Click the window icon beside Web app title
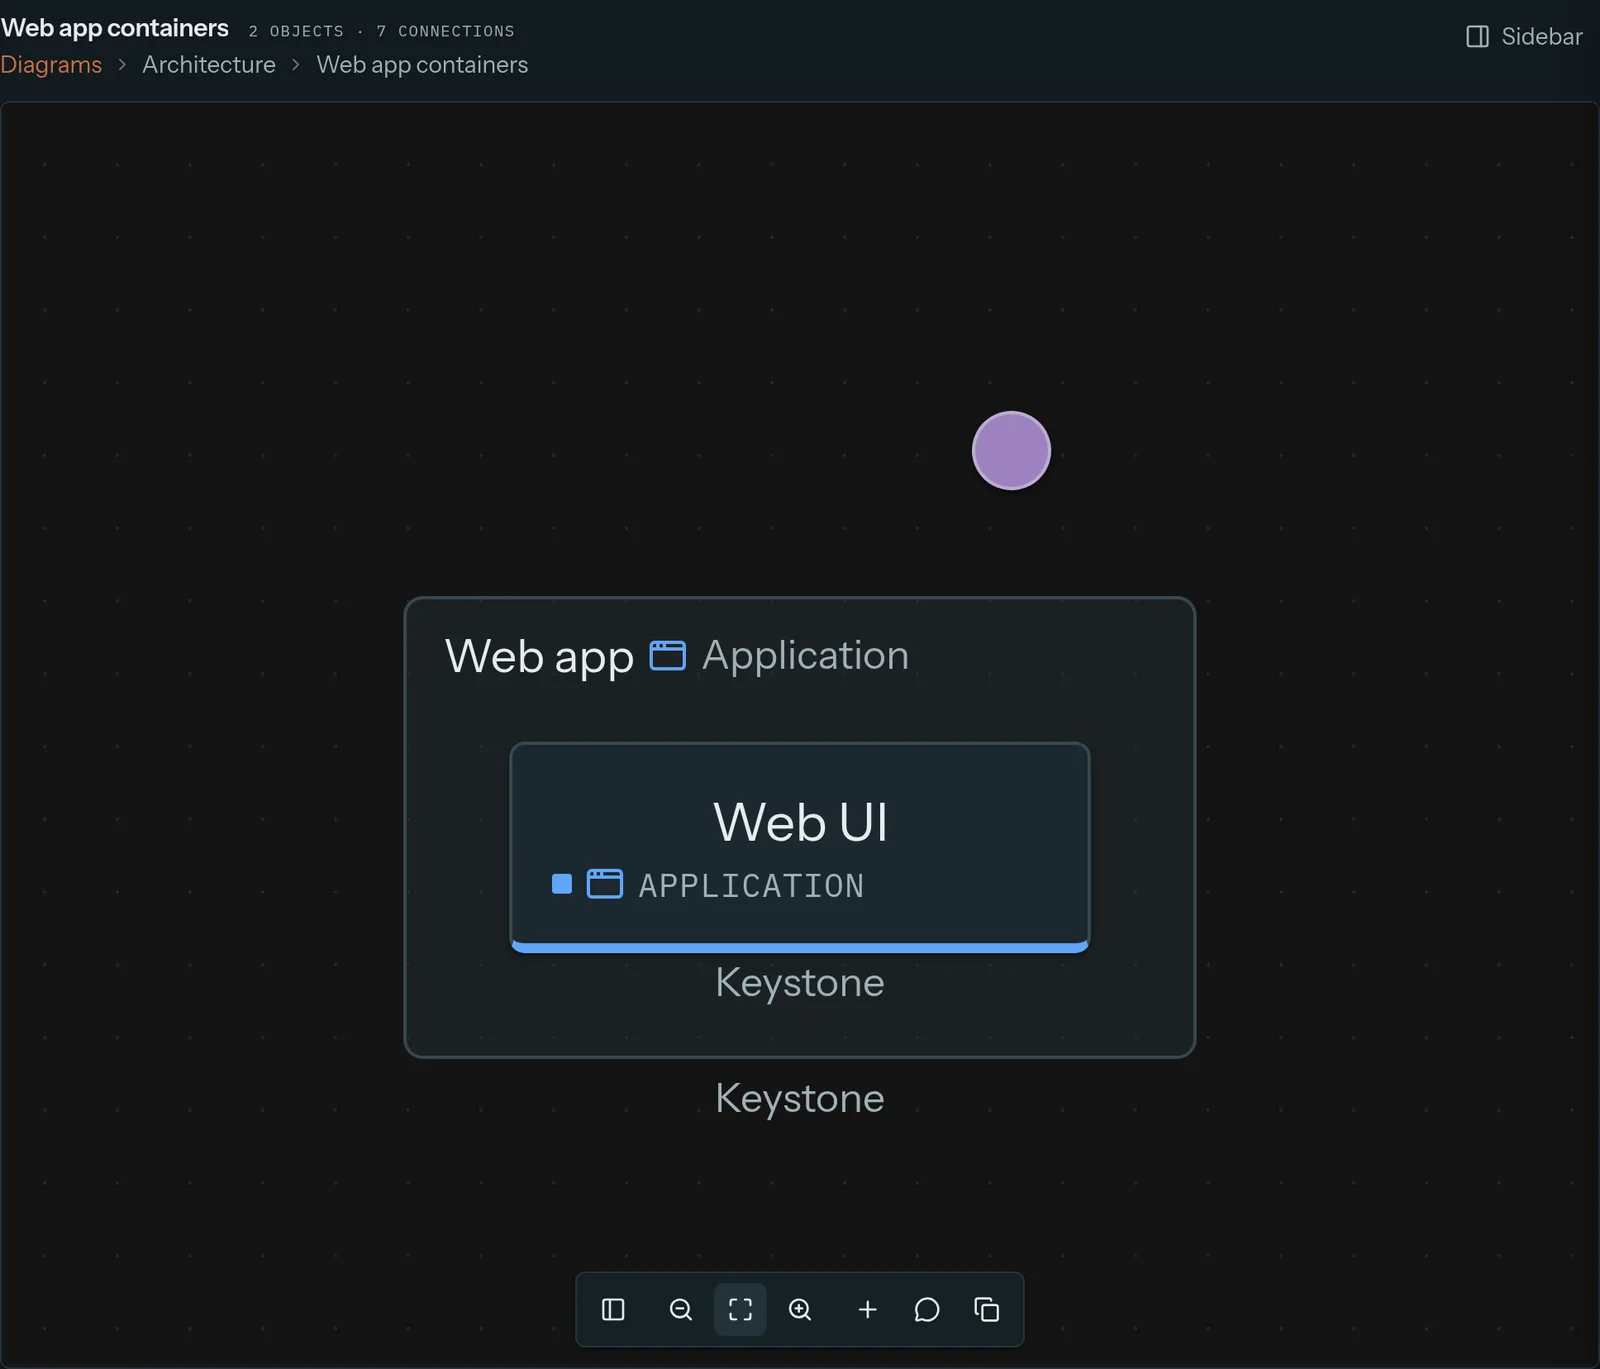The width and height of the screenshot is (1600, 1369). pos(668,656)
